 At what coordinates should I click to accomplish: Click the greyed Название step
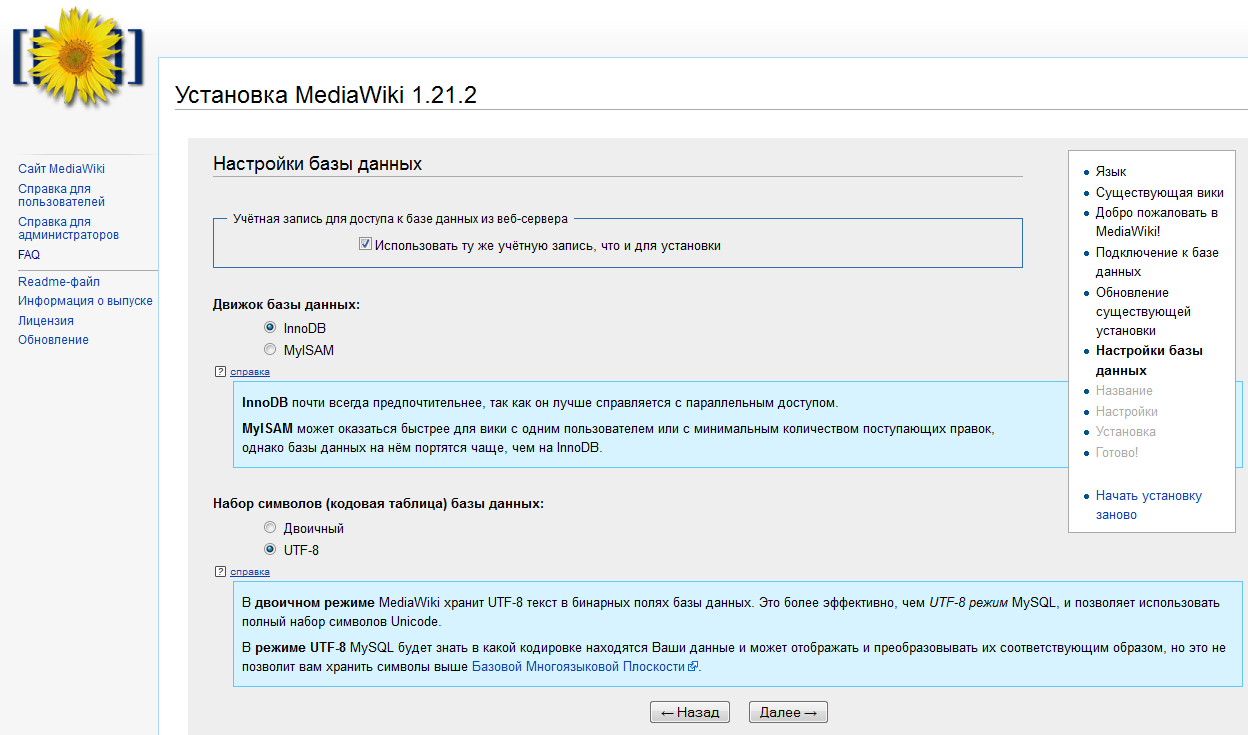point(1124,391)
